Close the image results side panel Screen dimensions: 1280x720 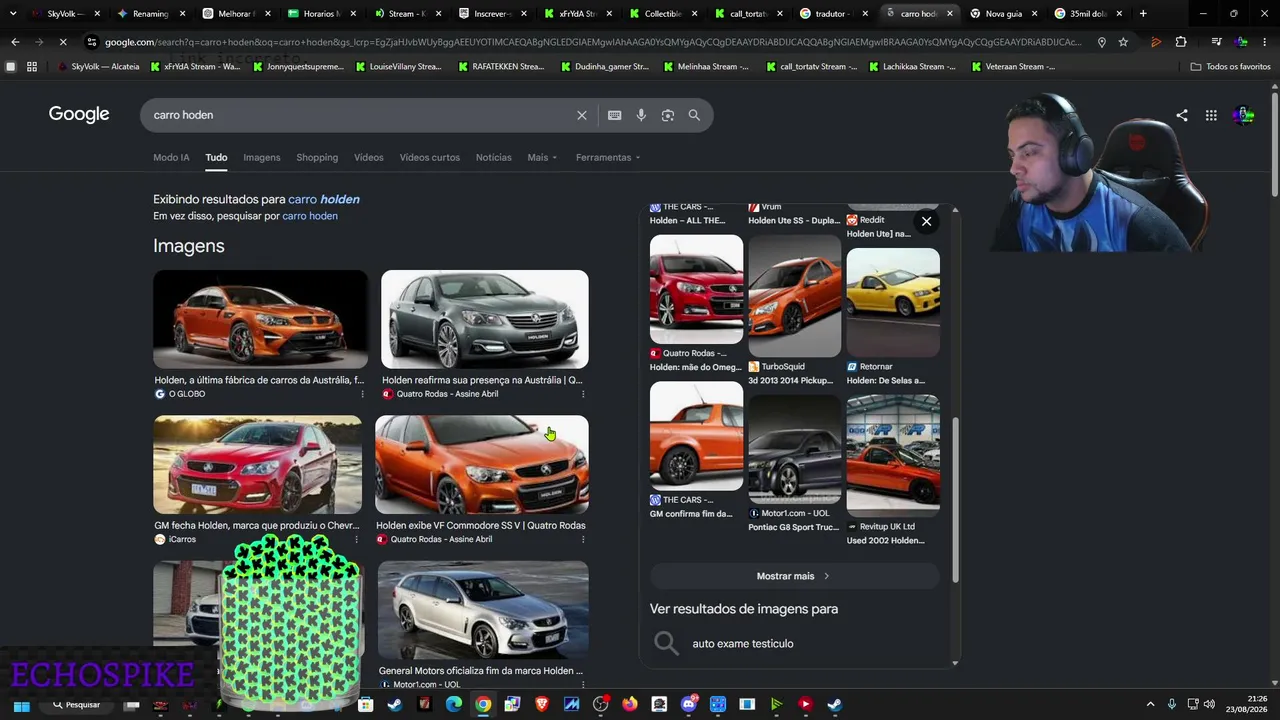(927, 221)
